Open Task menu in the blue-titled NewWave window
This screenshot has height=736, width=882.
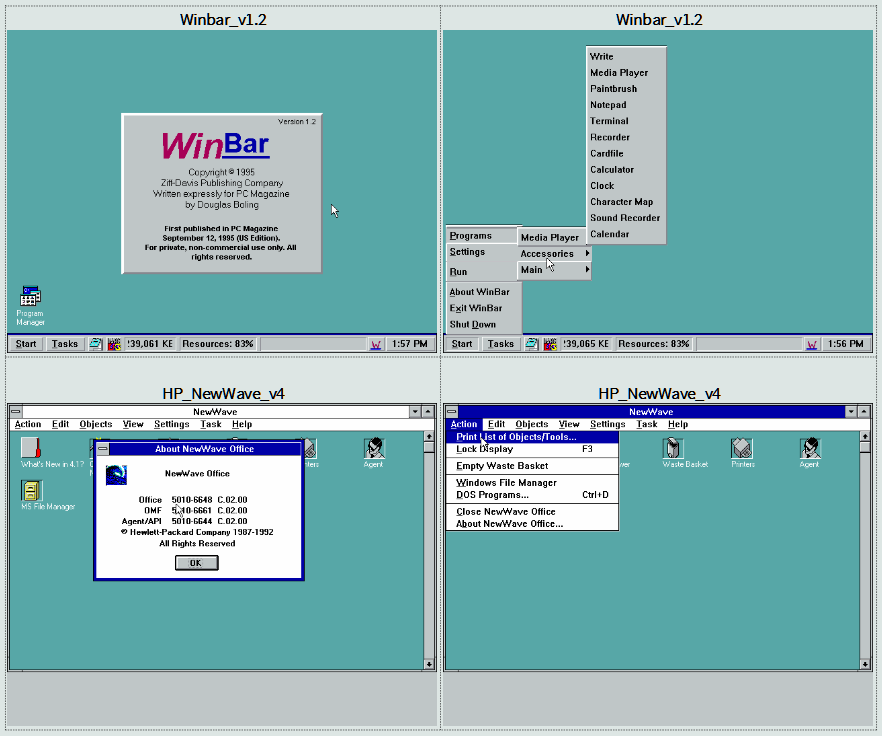[647, 424]
